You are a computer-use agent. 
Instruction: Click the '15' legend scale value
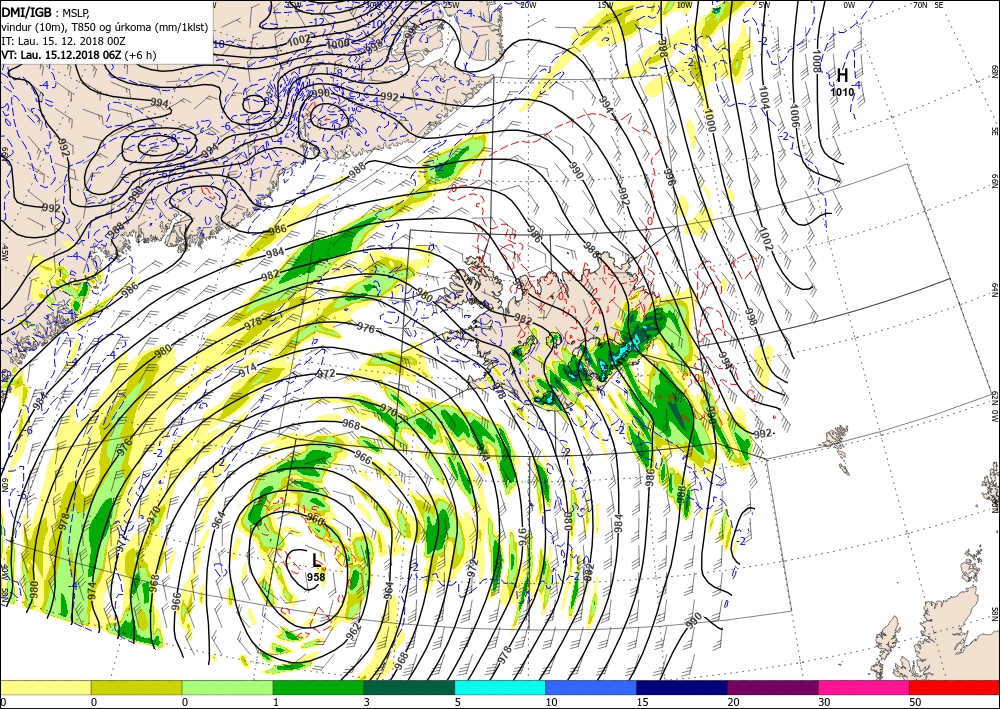point(642,703)
